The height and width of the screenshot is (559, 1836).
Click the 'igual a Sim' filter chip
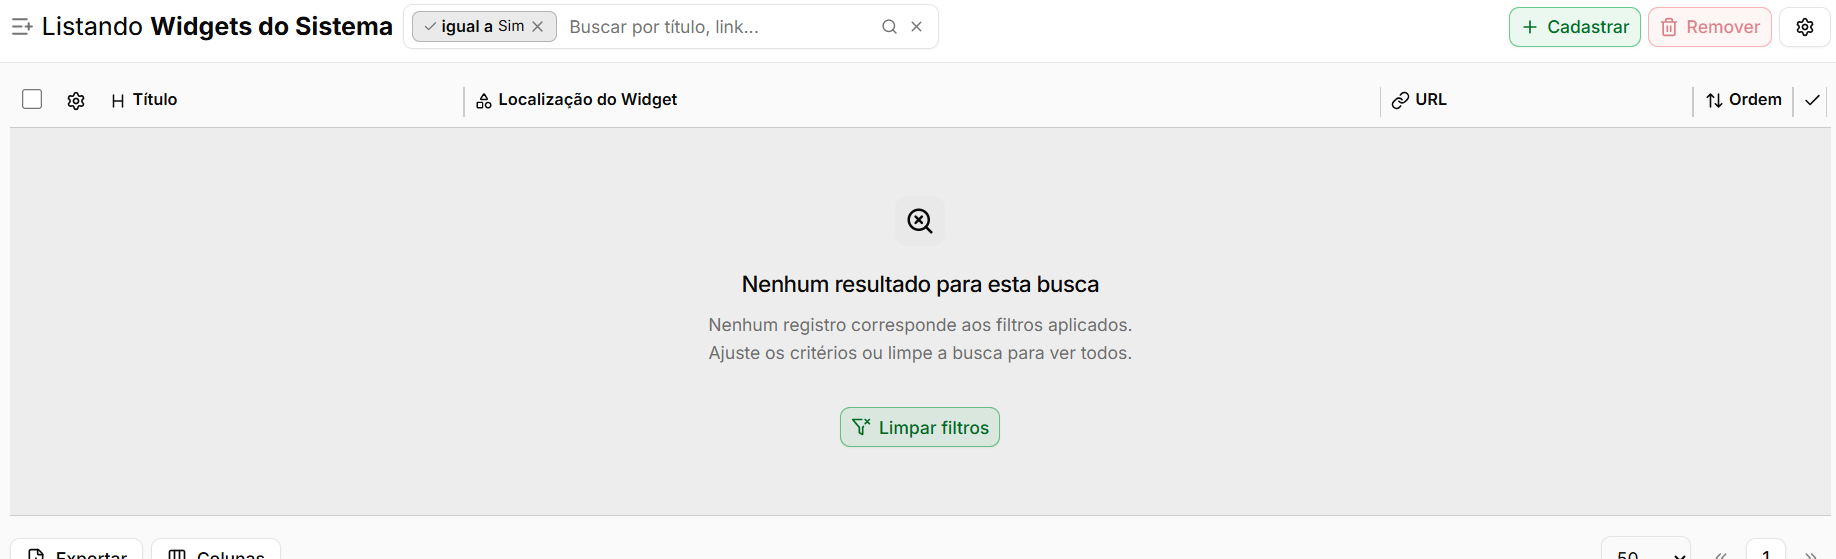(x=483, y=27)
